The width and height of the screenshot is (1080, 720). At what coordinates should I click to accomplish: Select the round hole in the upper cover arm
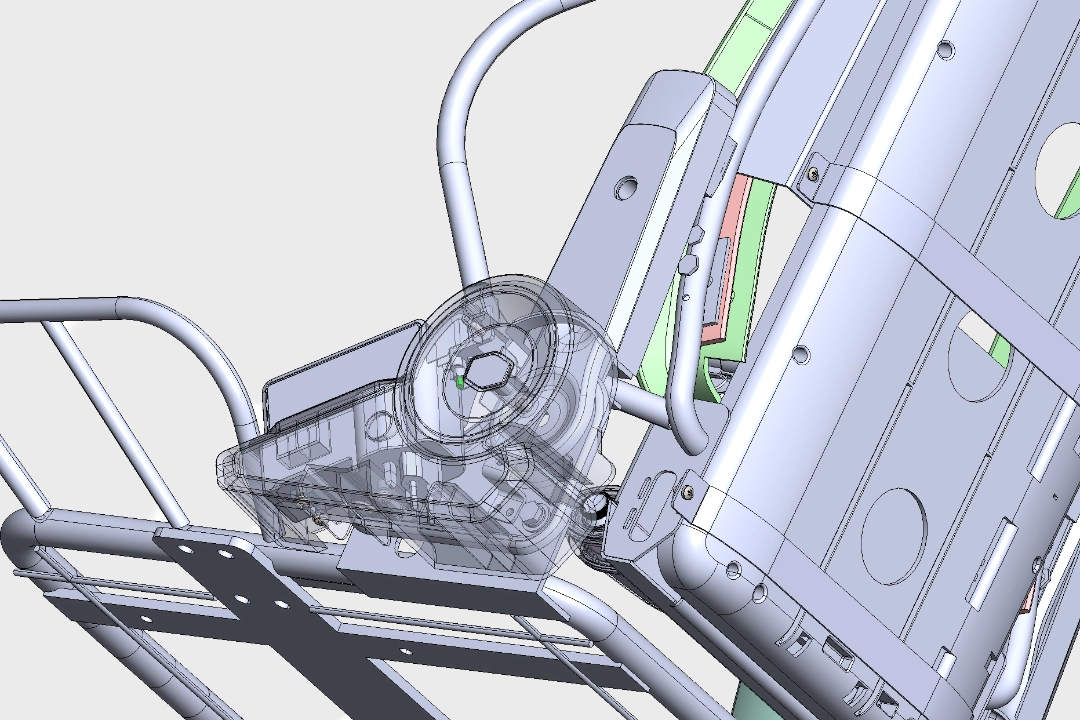(626, 187)
